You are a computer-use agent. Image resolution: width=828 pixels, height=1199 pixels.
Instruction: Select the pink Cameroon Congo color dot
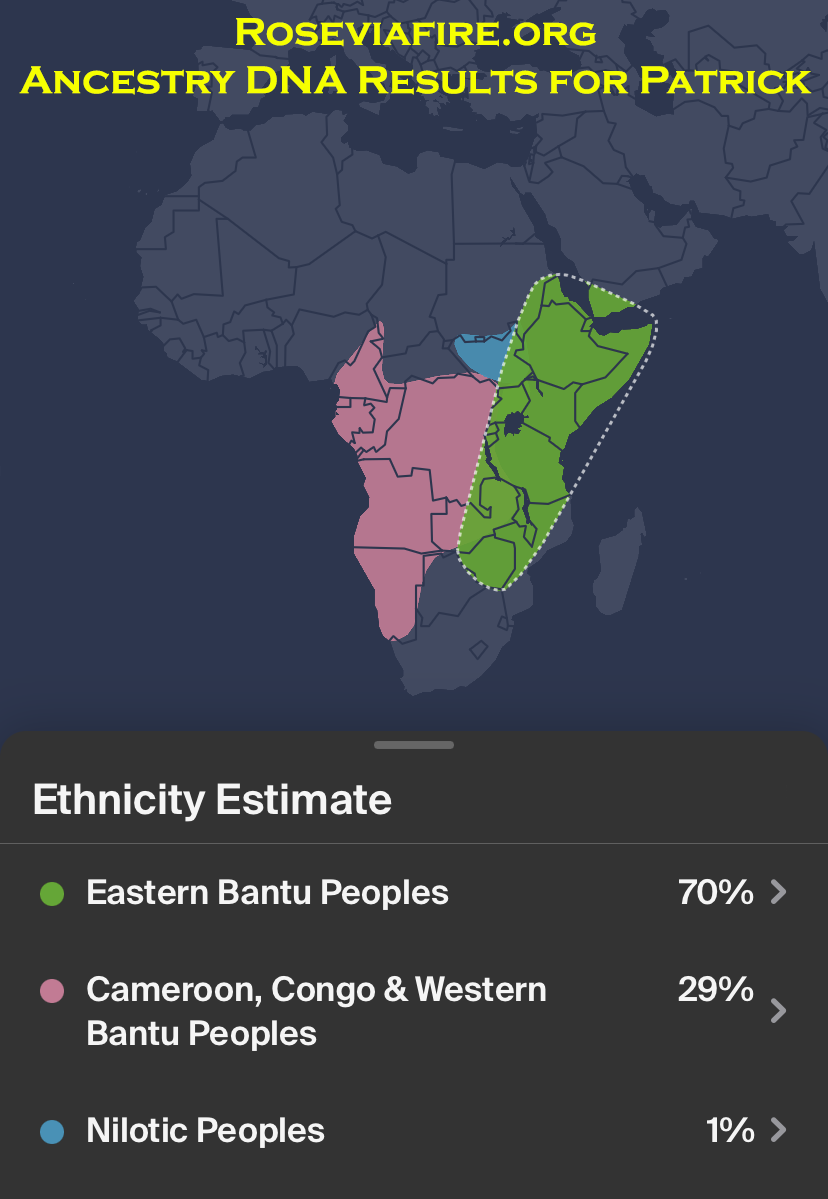[x=52, y=990]
